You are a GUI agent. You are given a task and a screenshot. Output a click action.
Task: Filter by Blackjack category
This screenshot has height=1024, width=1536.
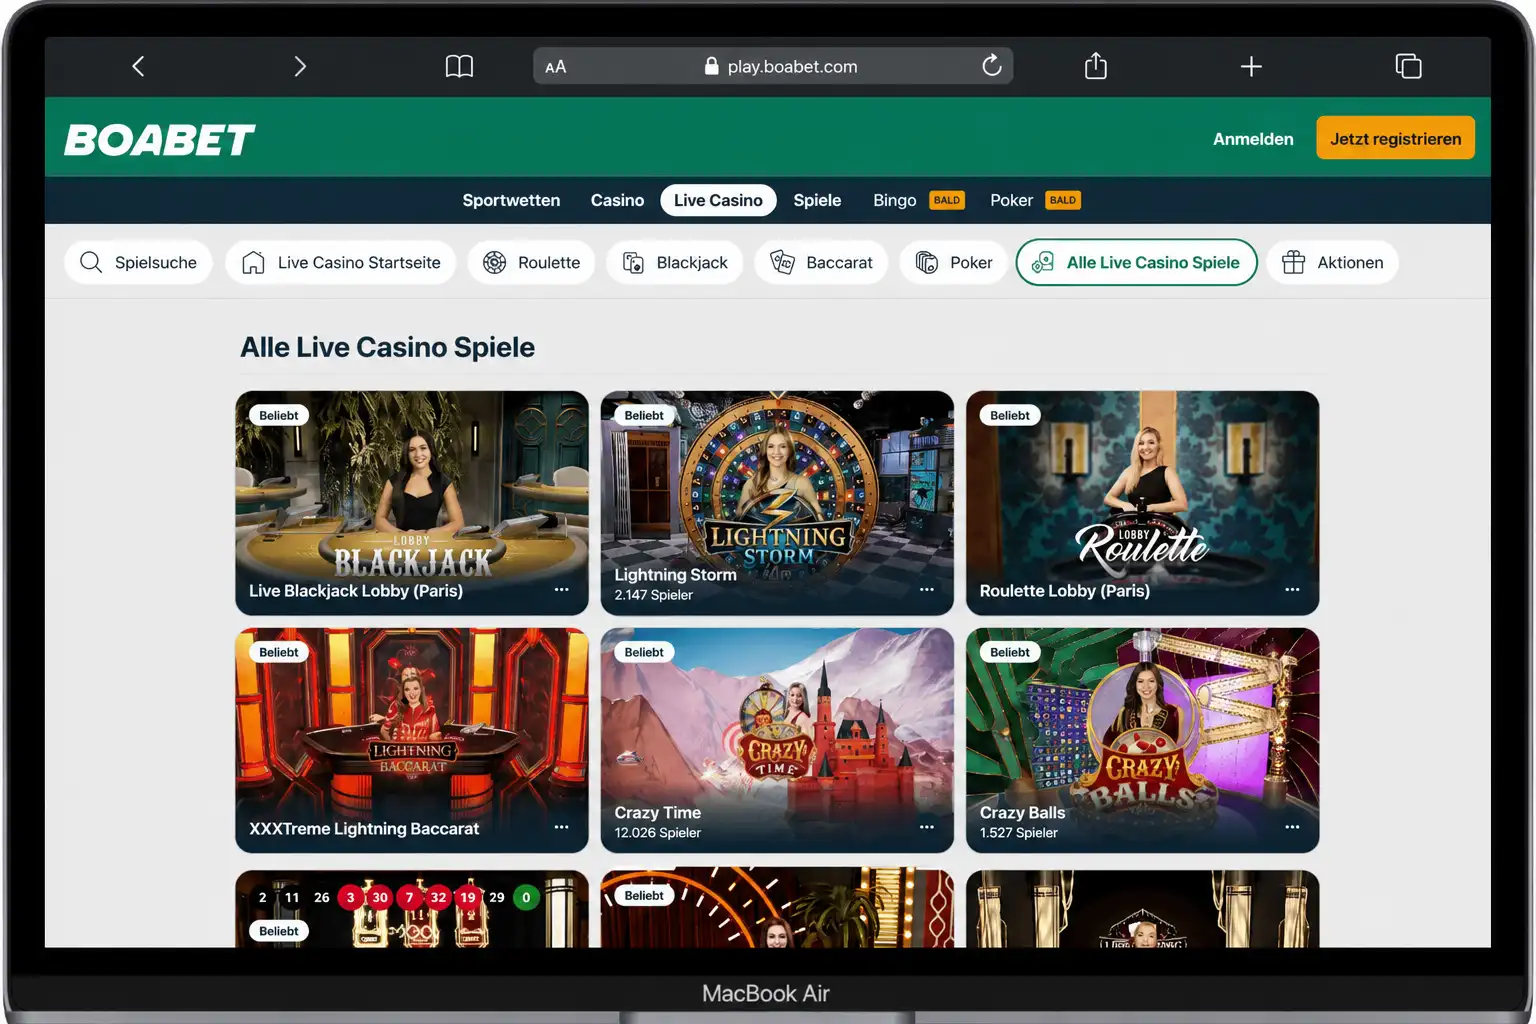point(674,262)
